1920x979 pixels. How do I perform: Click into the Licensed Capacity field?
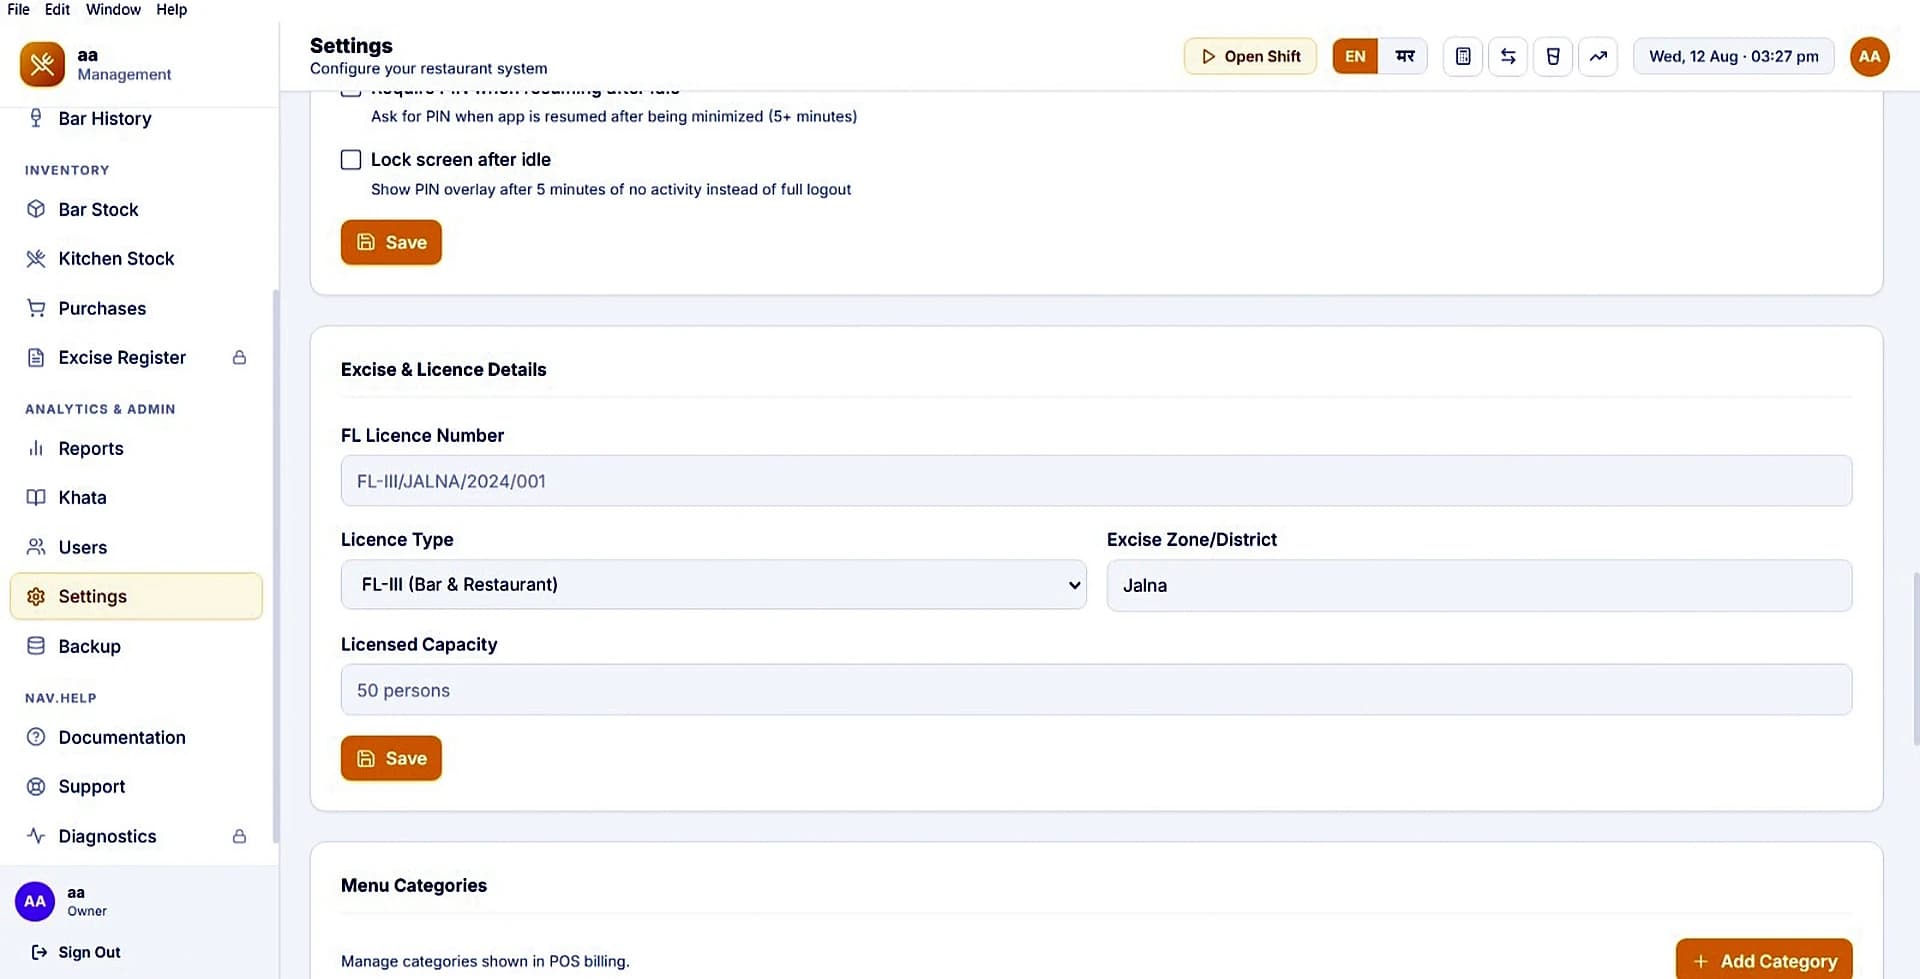[1096, 690]
